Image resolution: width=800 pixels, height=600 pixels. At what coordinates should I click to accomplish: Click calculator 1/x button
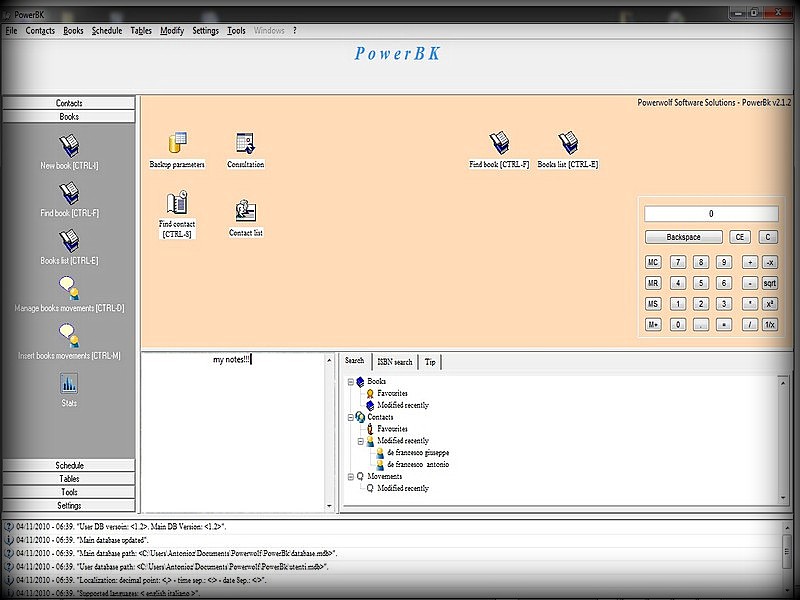click(x=770, y=324)
